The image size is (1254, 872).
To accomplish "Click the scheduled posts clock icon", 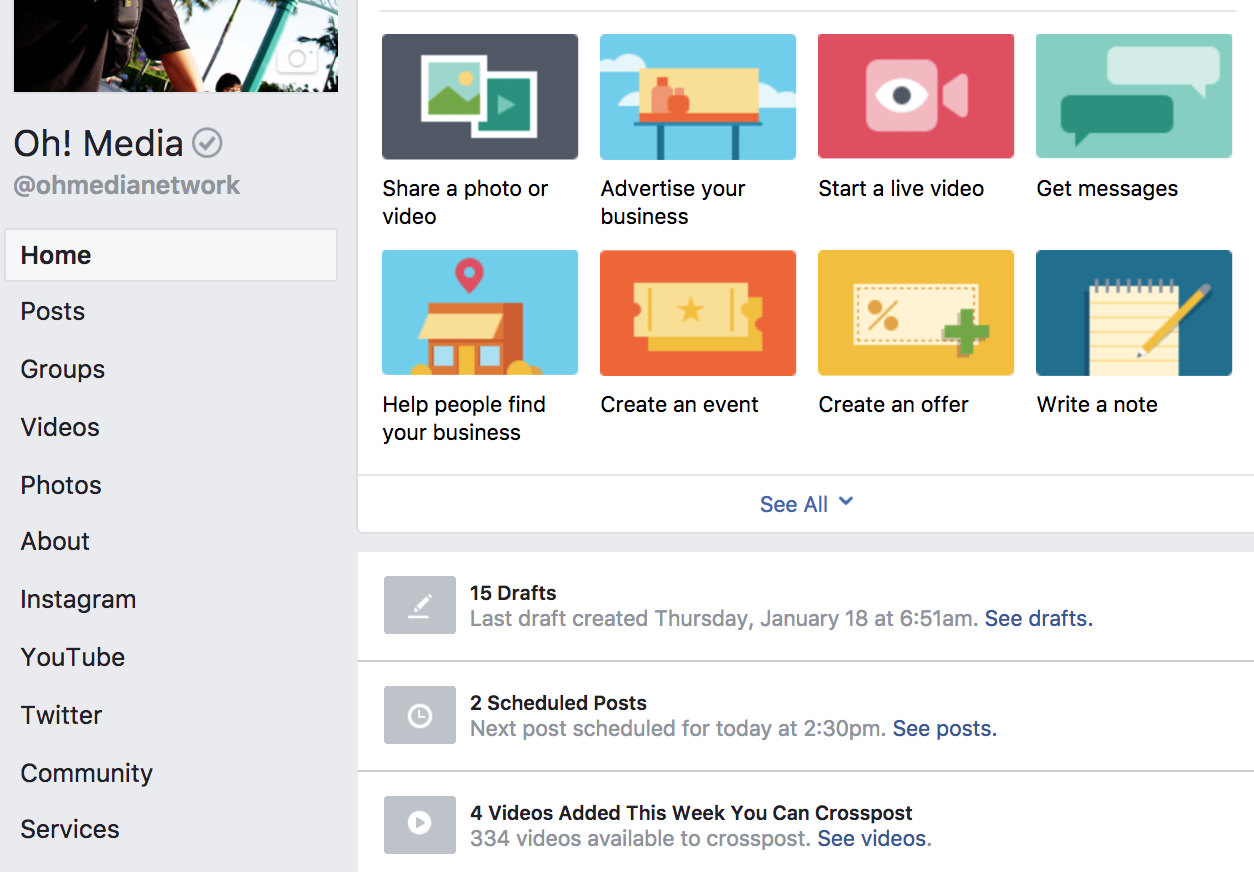I will 420,715.
